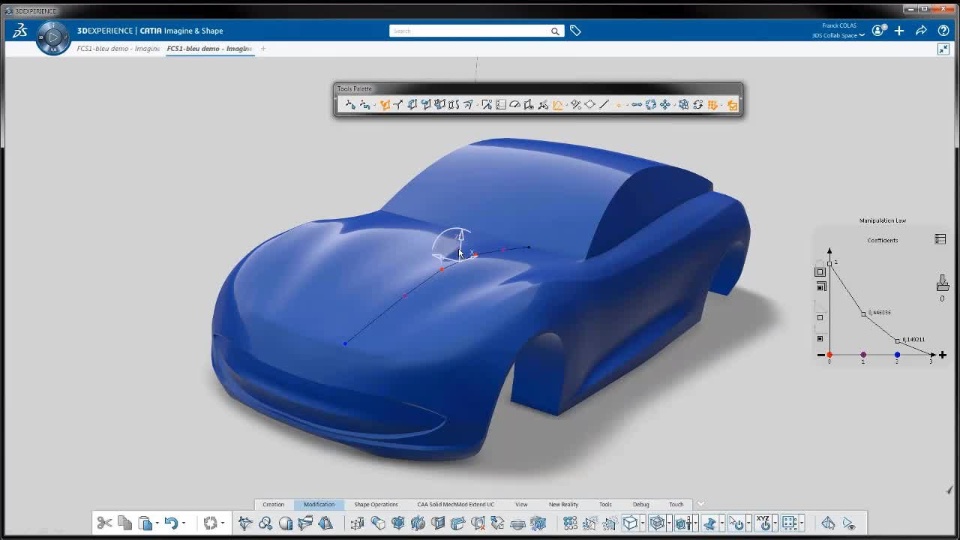The width and height of the screenshot is (960, 540).
Task: Click the ellipse icon in Tools Palette
Action: [514, 105]
